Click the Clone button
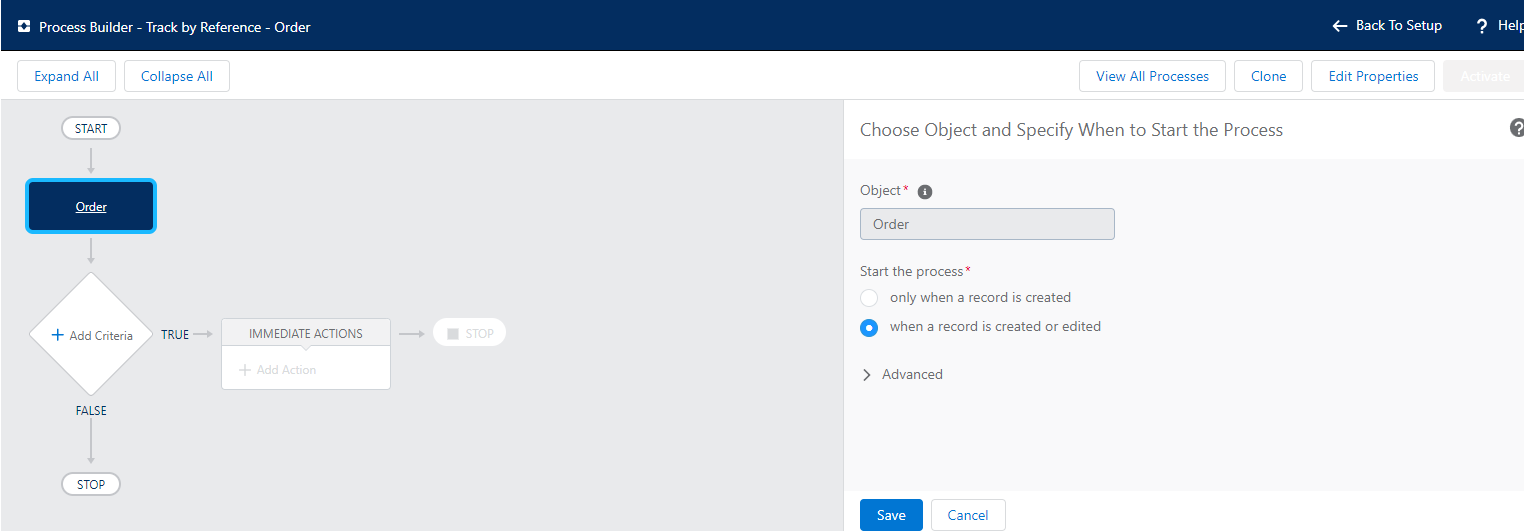This screenshot has height=531, width=1524. (1268, 76)
